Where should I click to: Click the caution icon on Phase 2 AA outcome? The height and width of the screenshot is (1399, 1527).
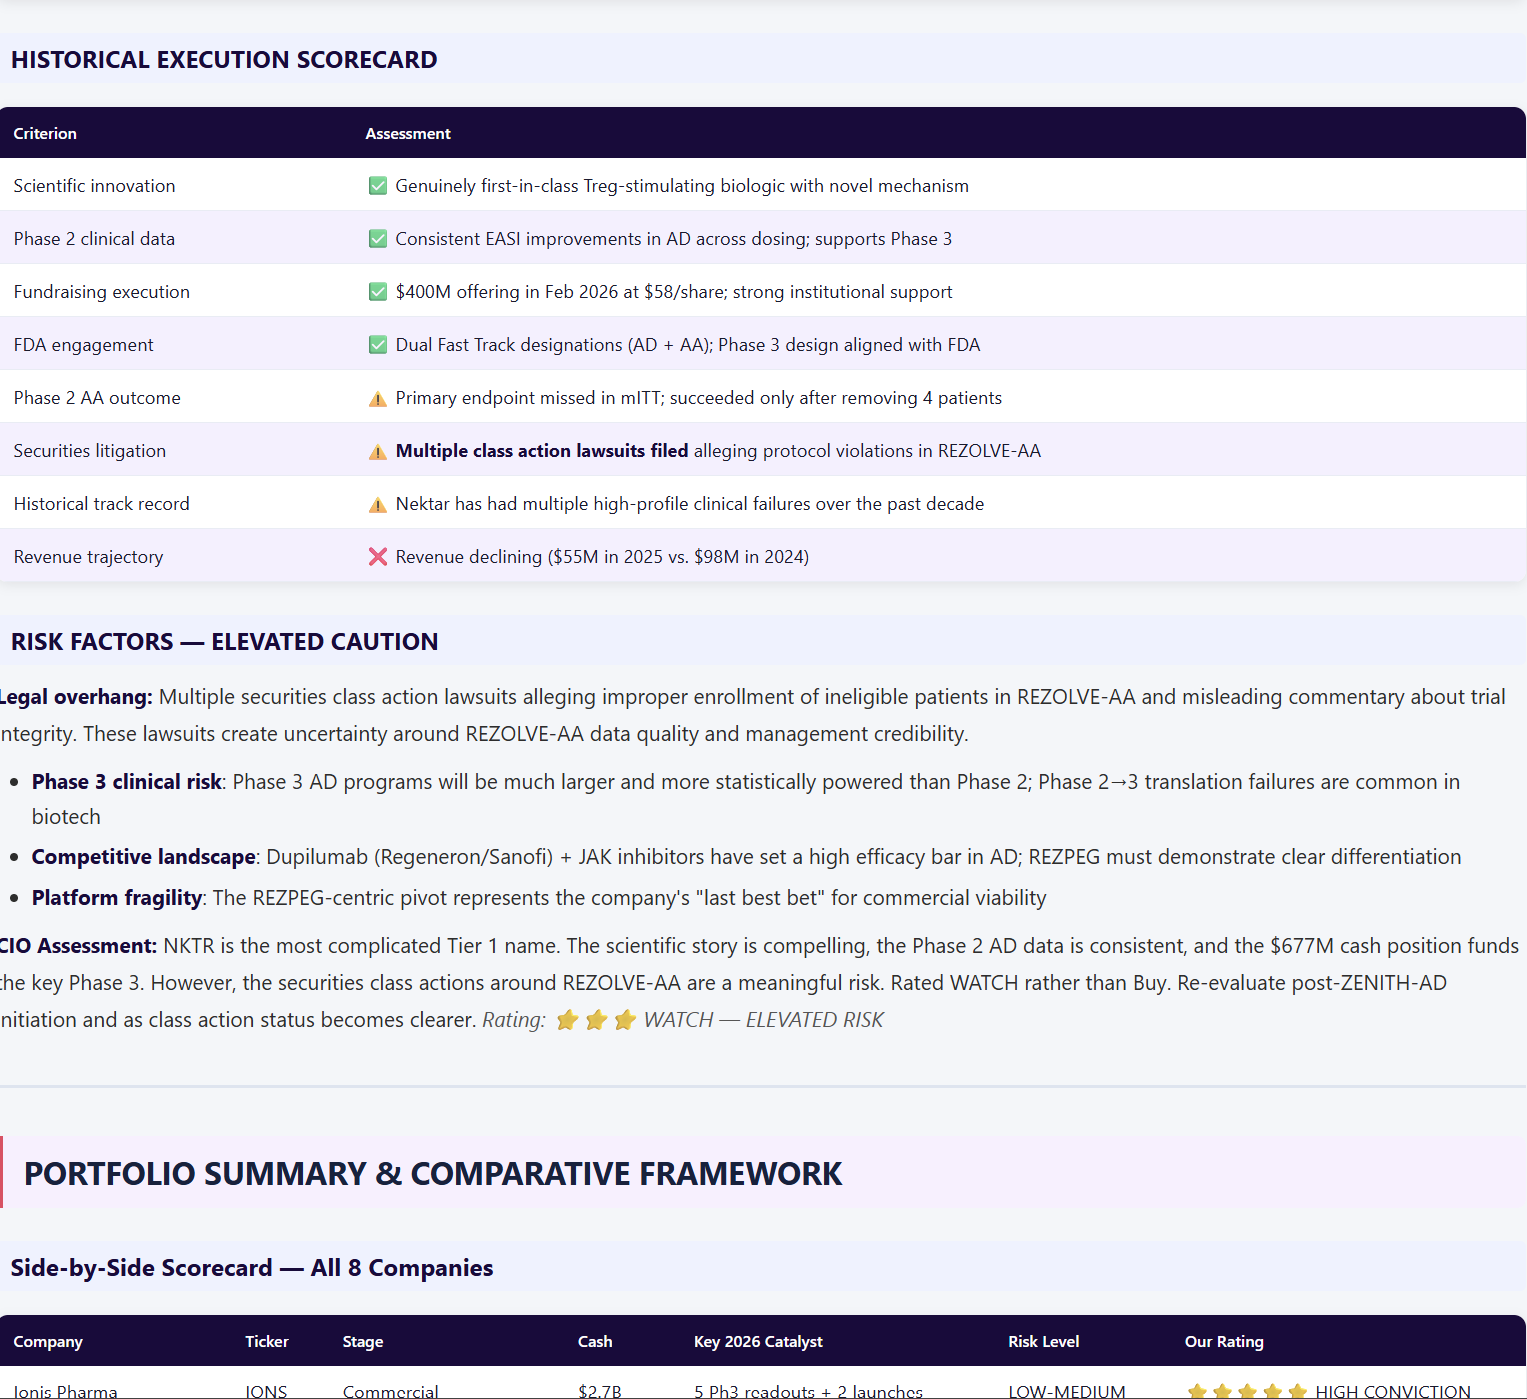(x=378, y=398)
